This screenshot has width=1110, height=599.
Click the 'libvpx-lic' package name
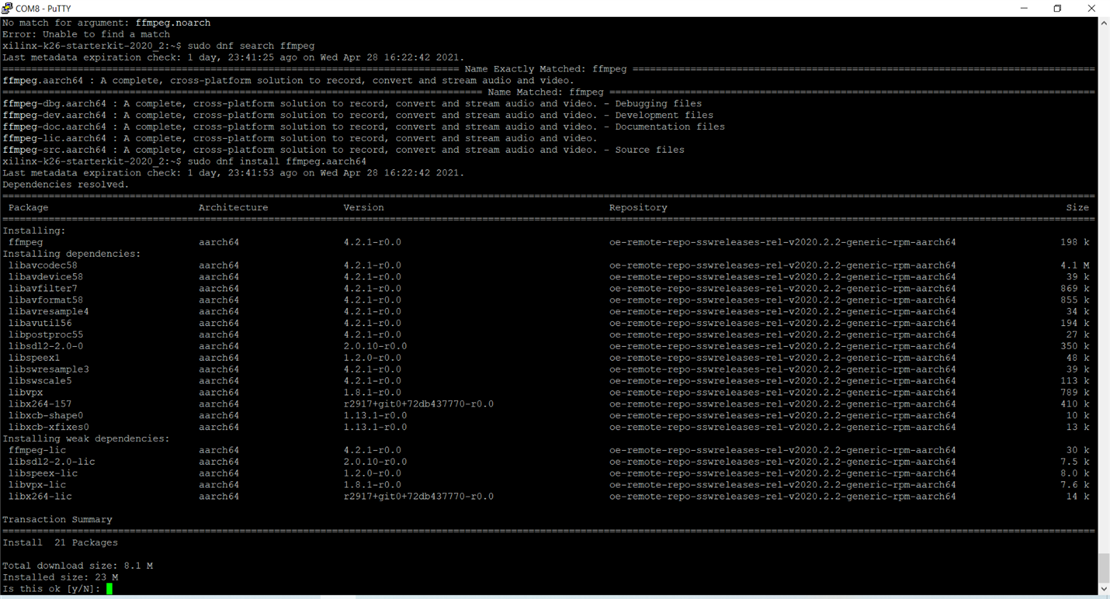[38, 485]
